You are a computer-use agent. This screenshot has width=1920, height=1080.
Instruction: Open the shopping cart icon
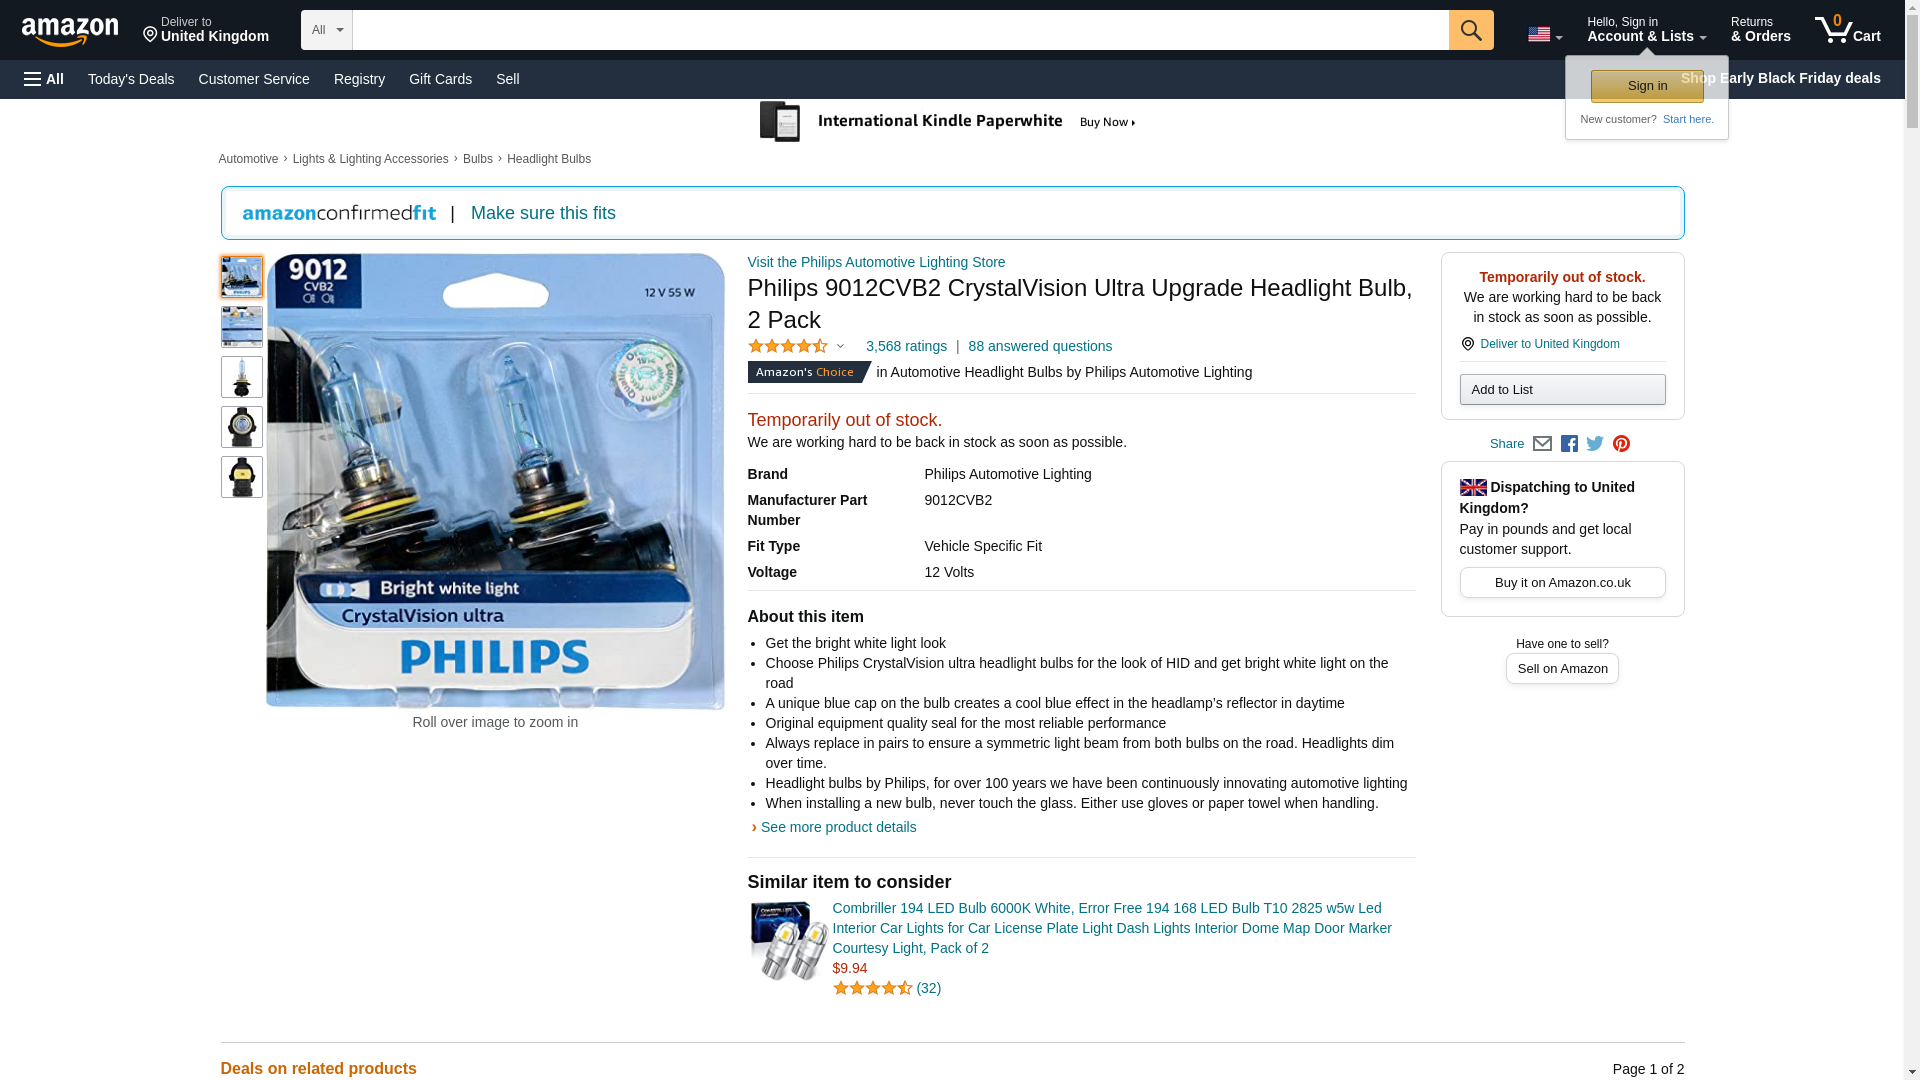(1847, 29)
